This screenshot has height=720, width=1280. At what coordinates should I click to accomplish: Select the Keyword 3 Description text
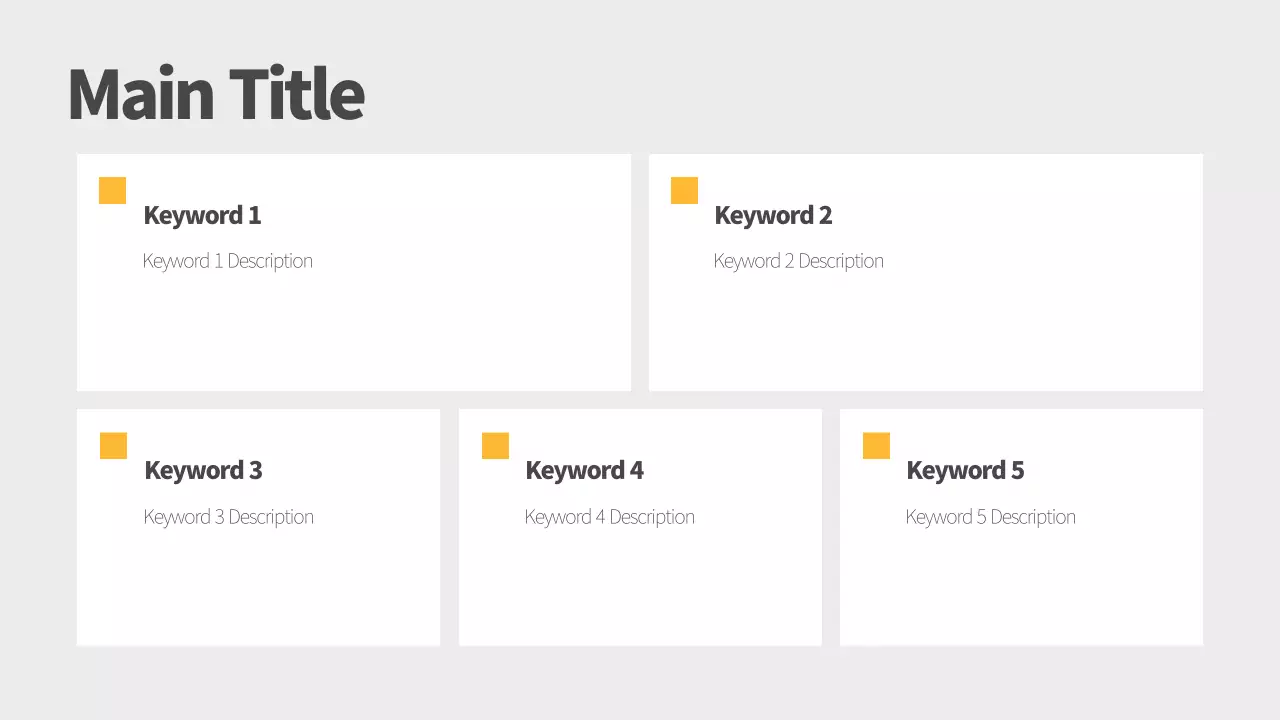point(229,516)
